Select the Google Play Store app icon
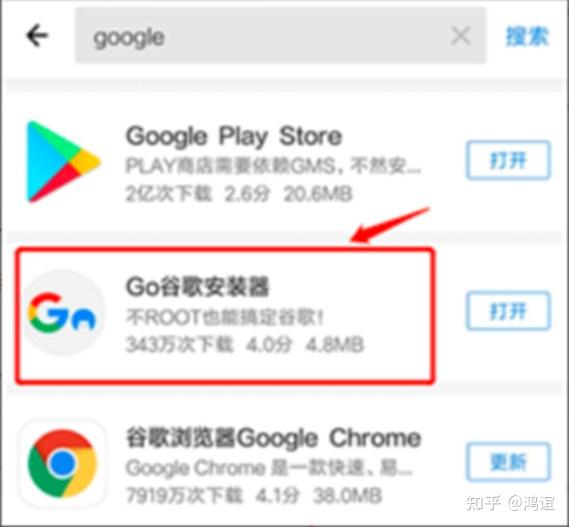This screenshot has width=569, height=527. coord(63,162)
